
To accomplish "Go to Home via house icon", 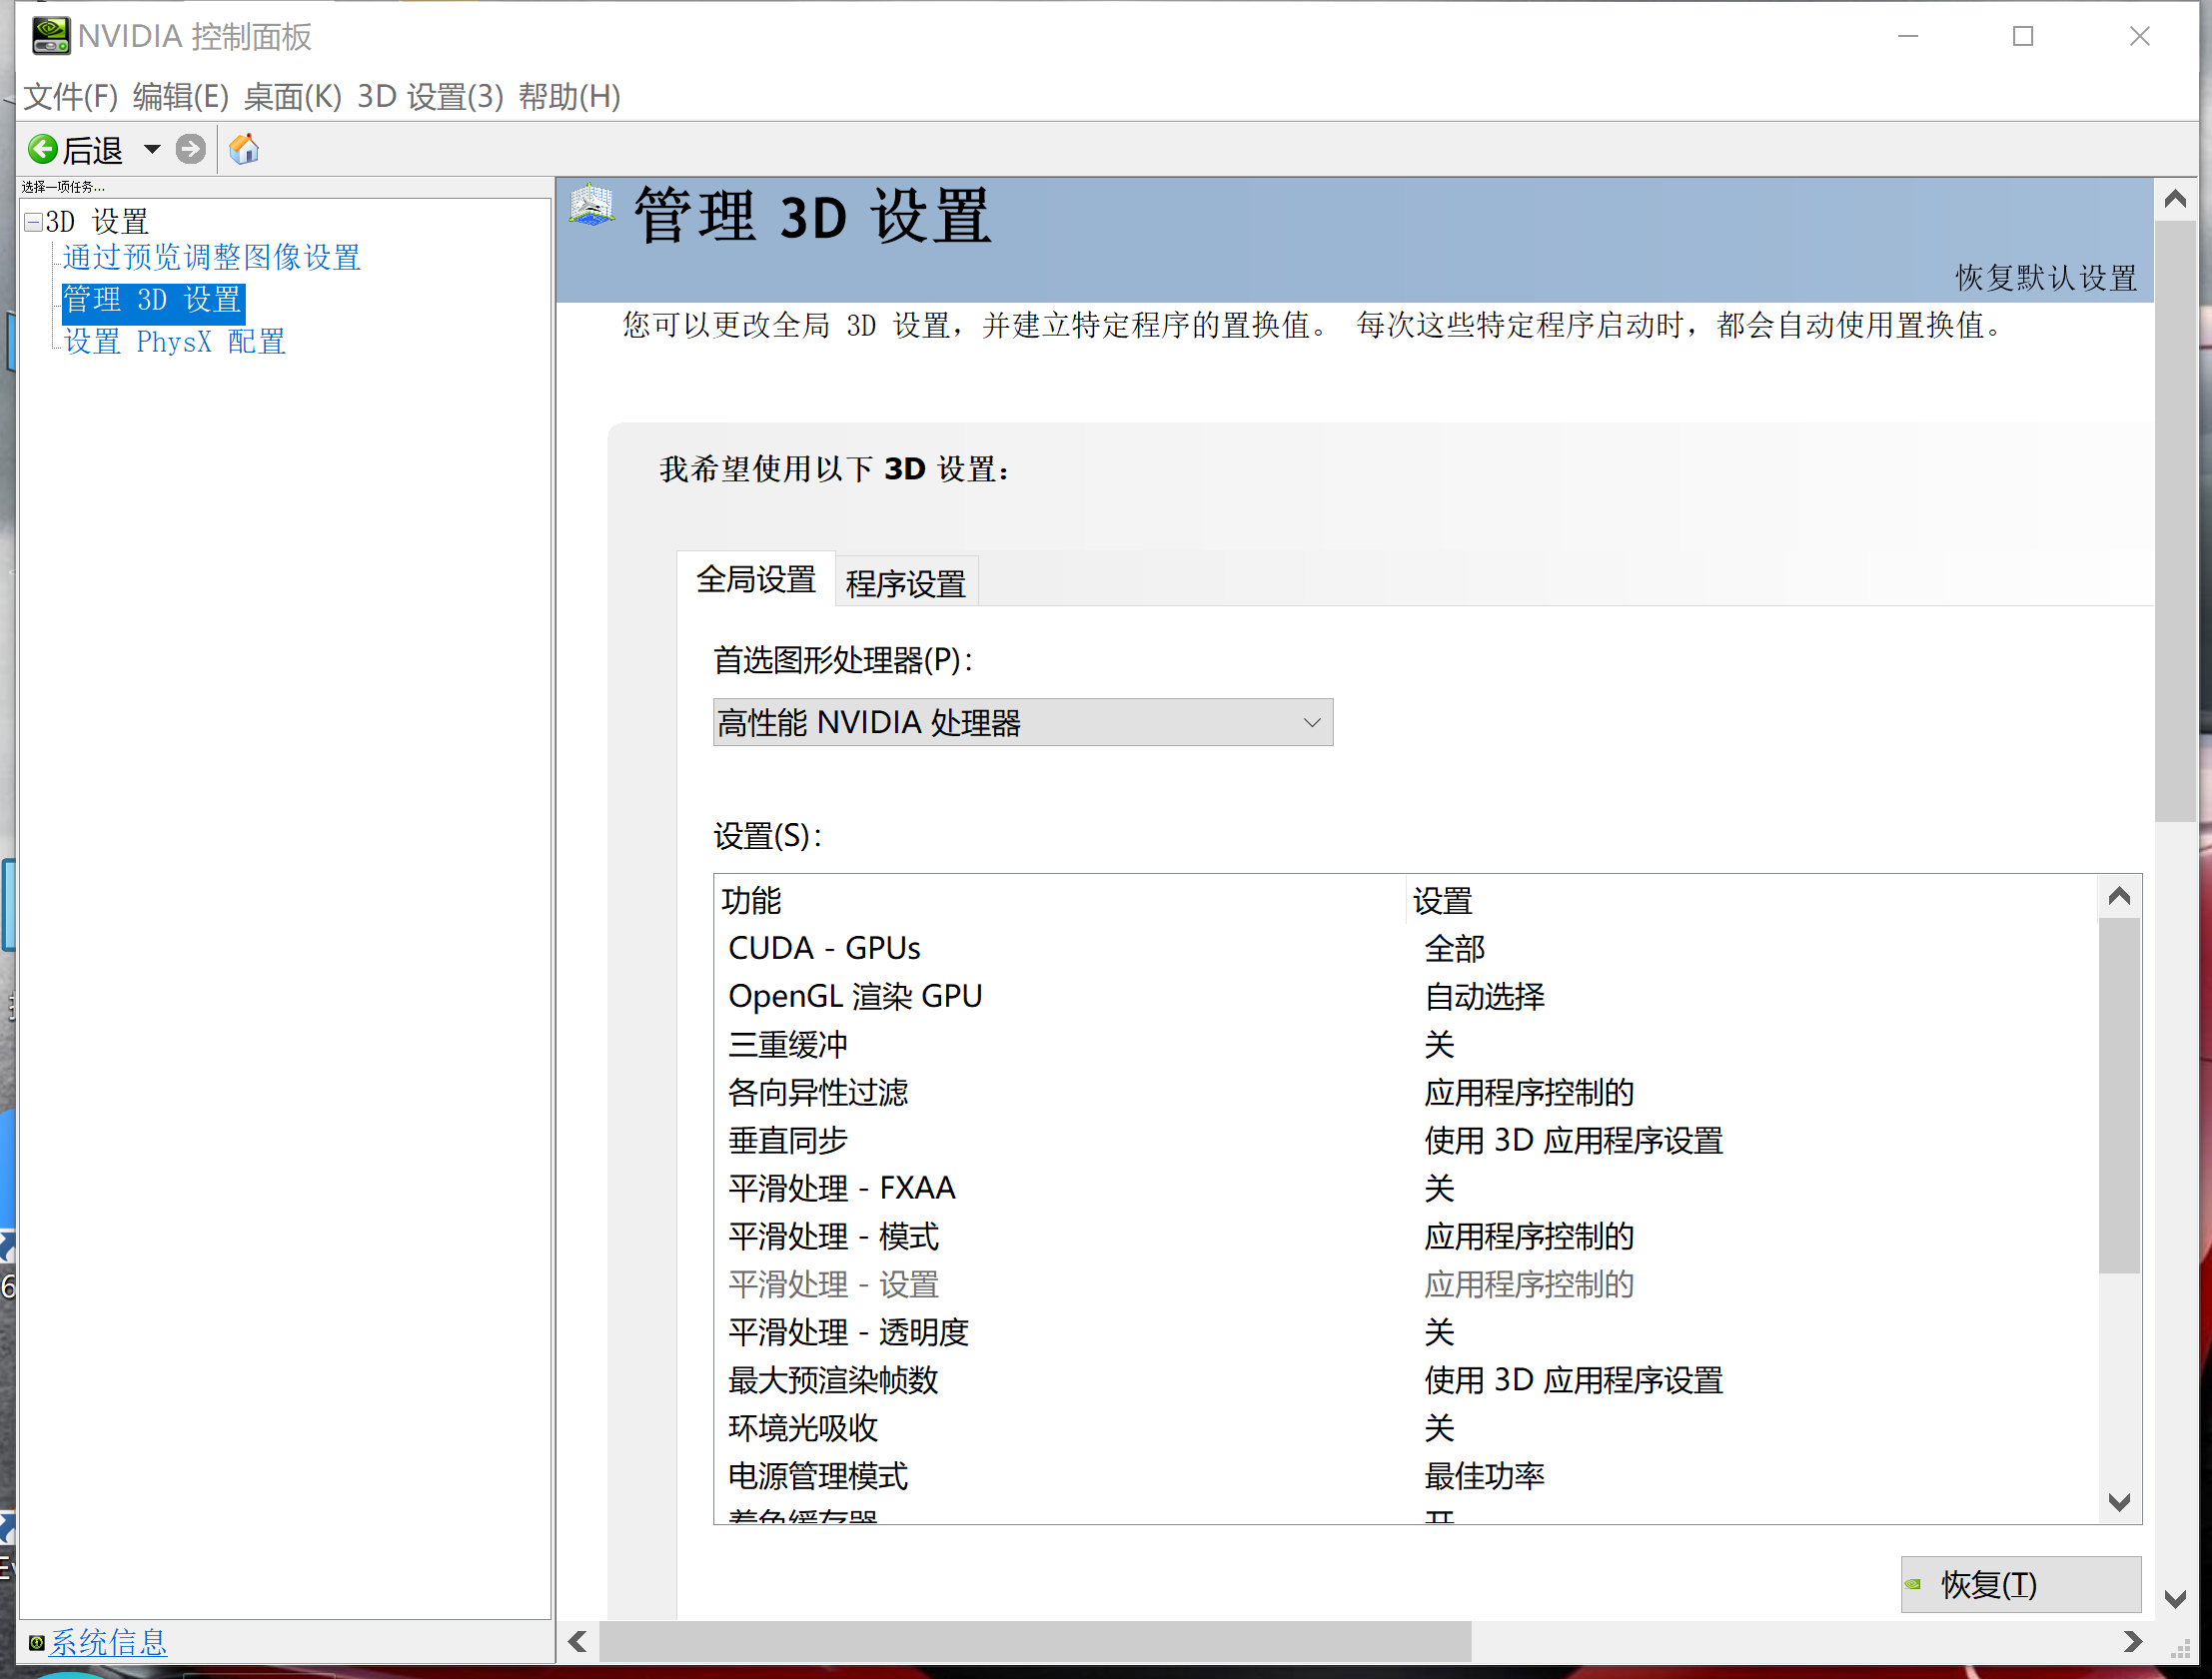I will pyautogui.click(x=244, y=150).
